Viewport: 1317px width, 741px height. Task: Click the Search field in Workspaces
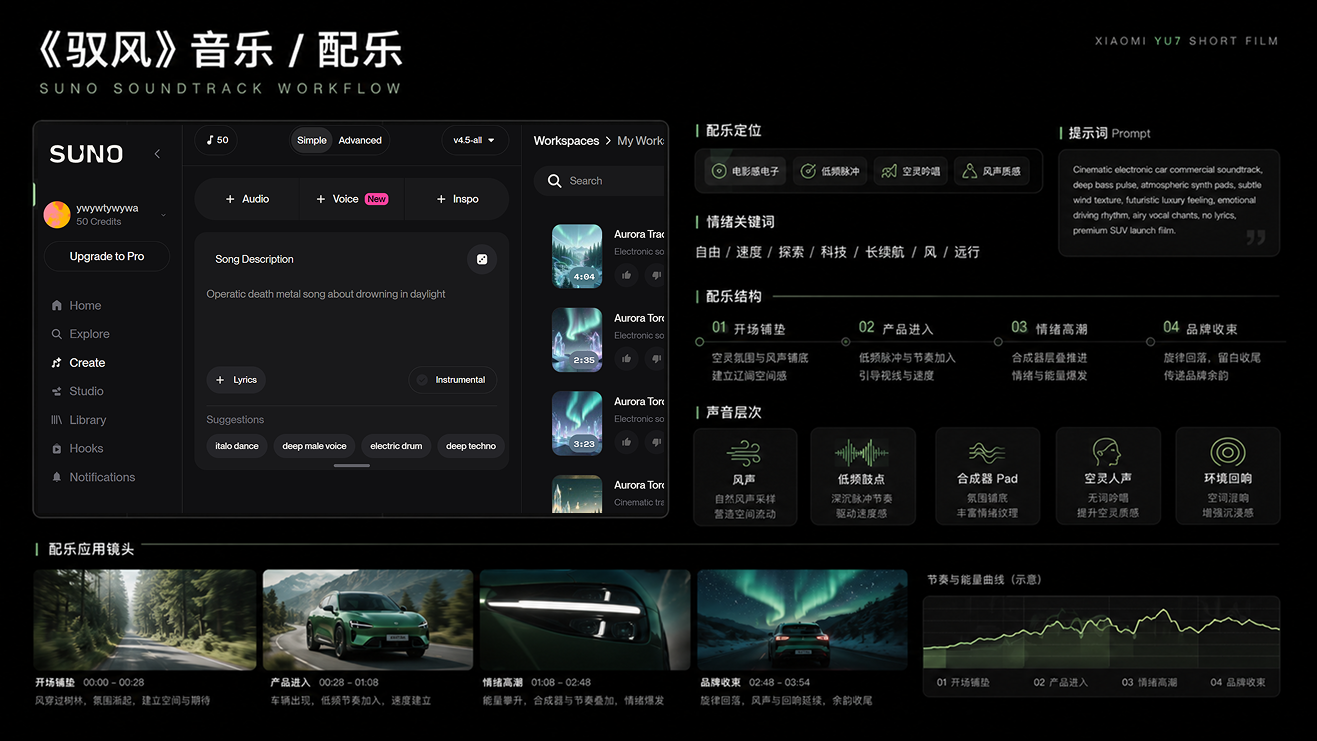point(599,181)
